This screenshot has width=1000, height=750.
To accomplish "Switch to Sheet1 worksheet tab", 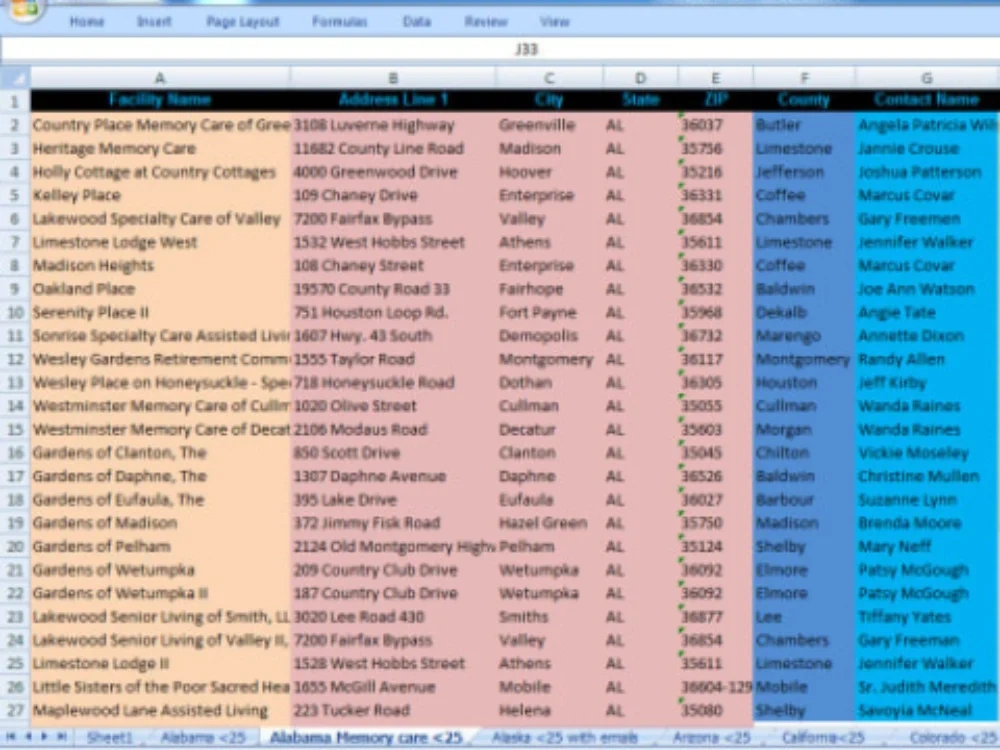I will [109, 738].
